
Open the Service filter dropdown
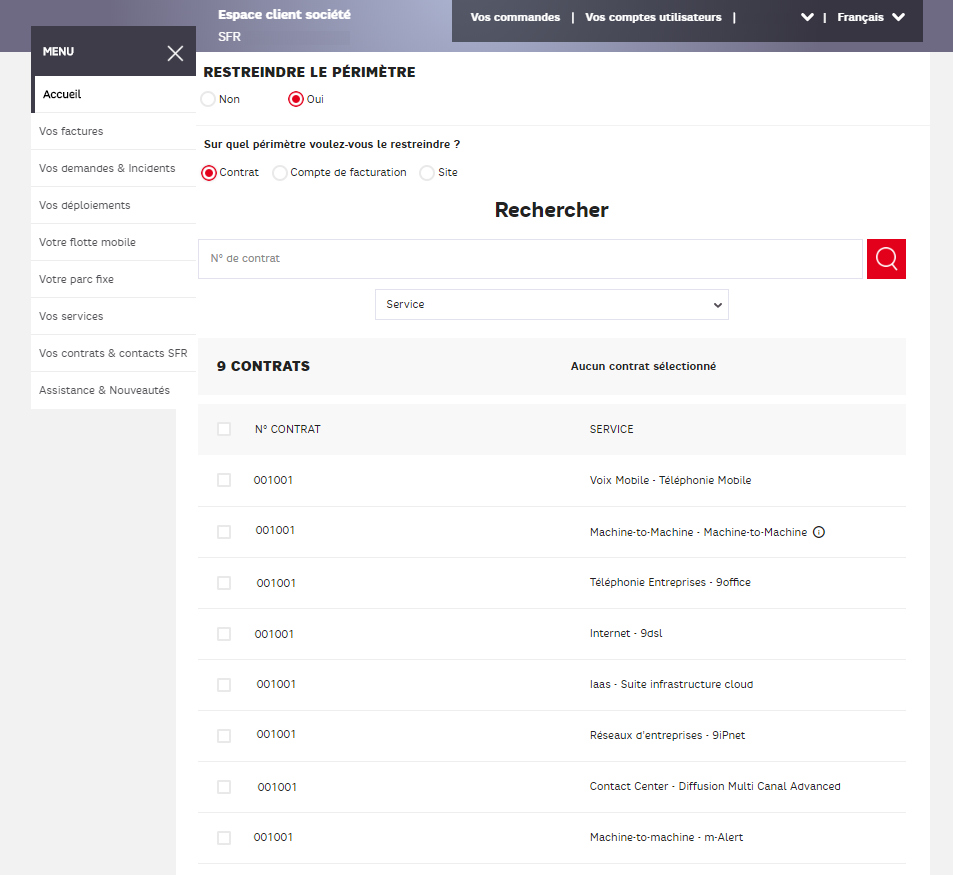[x=552, y=304]
